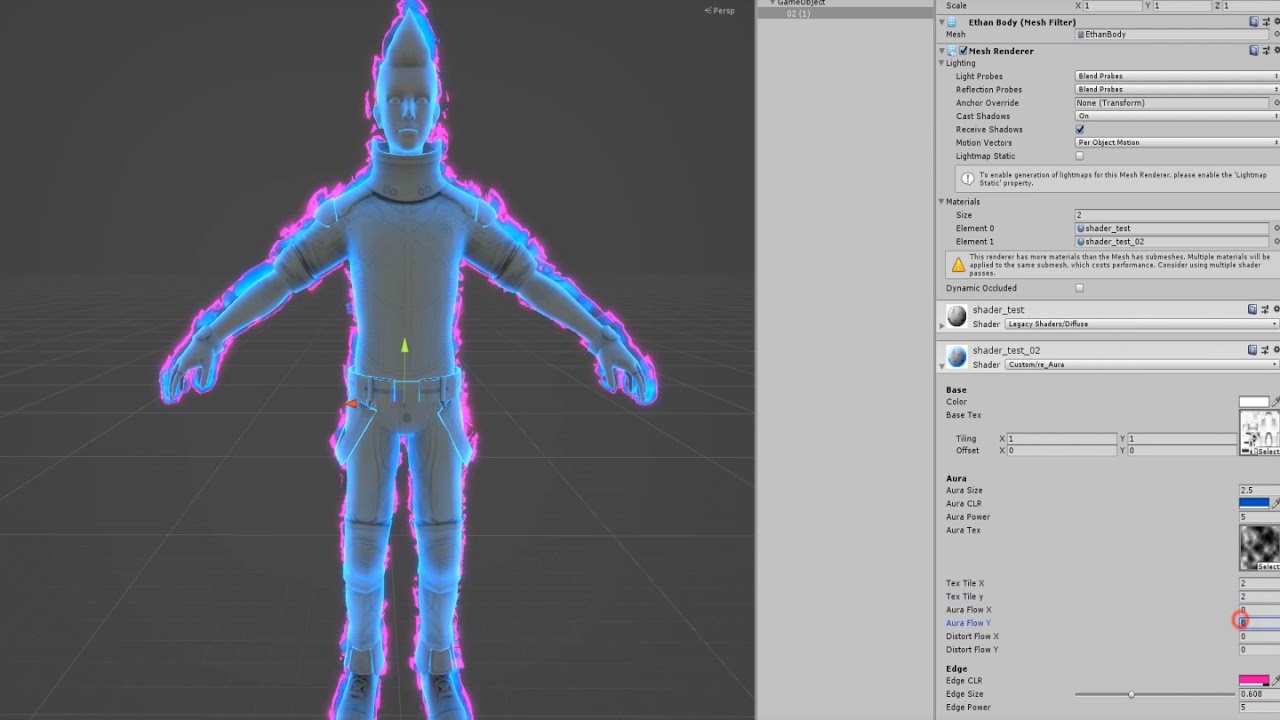Select the green Y-axis move gizmo arrow
The width and height of the screenshot is (1280, 720).
click(x=404, y=346)
